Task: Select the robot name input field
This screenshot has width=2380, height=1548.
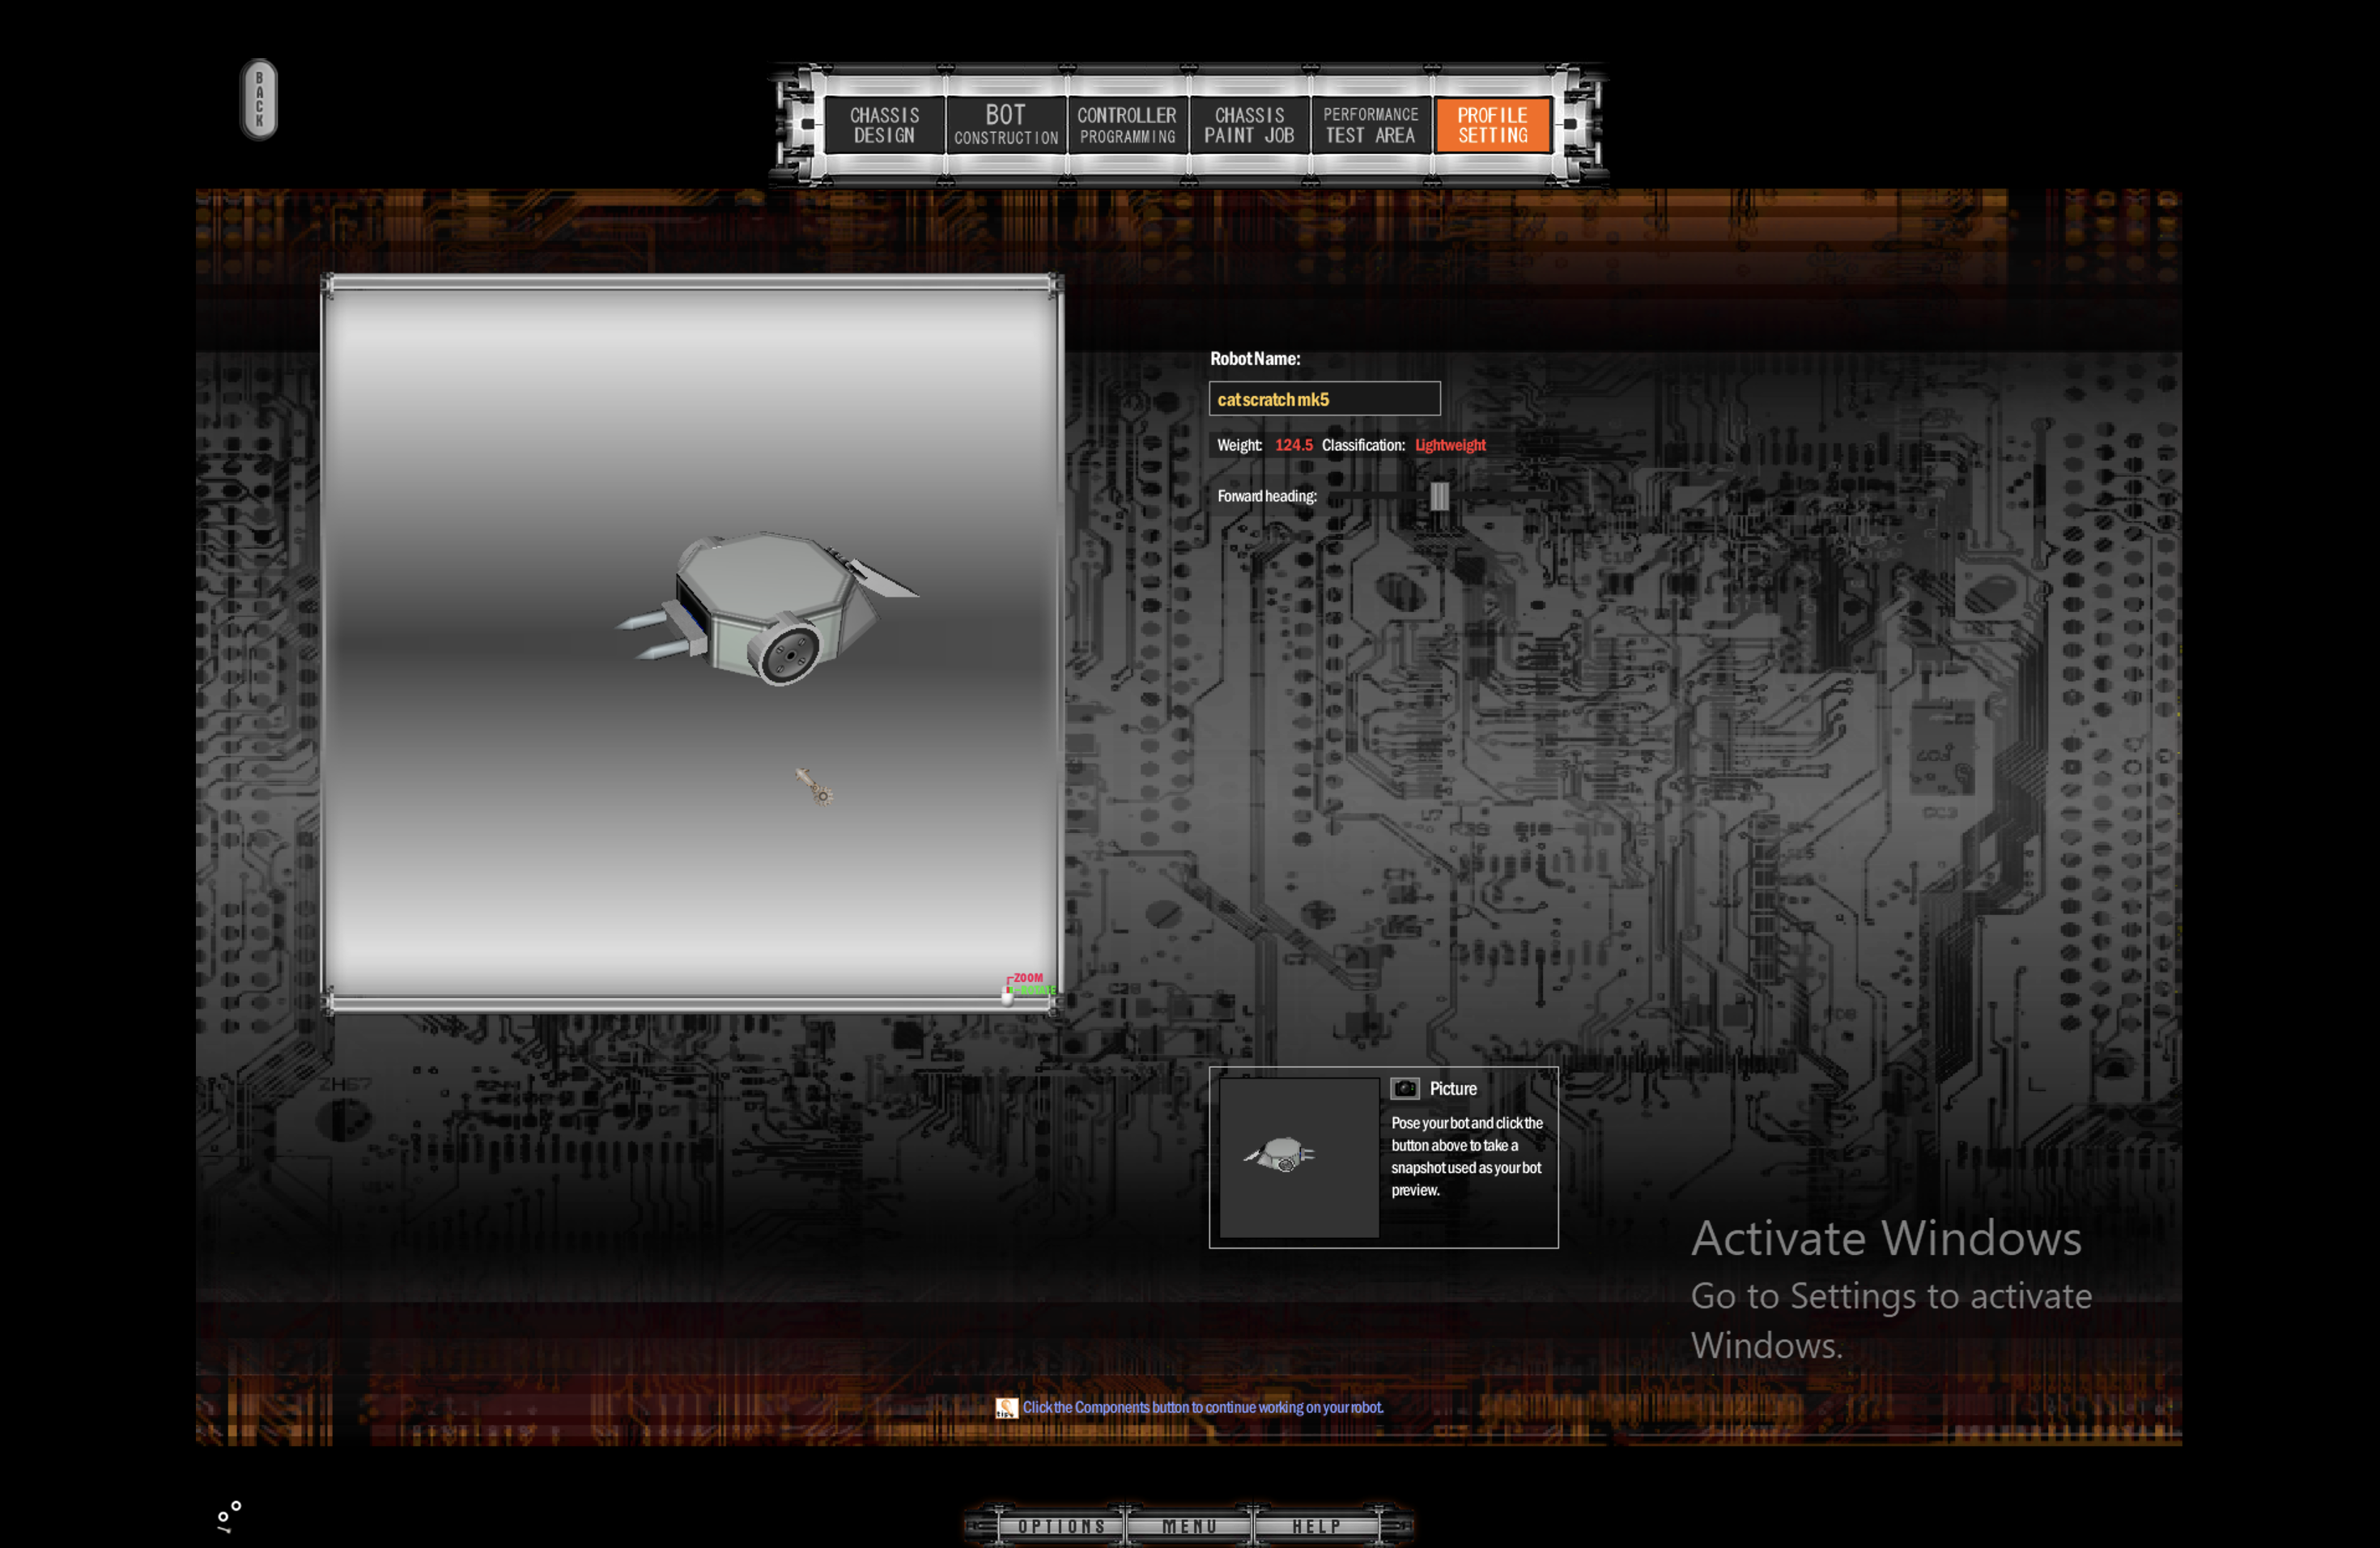Action: coord(1324,399)
